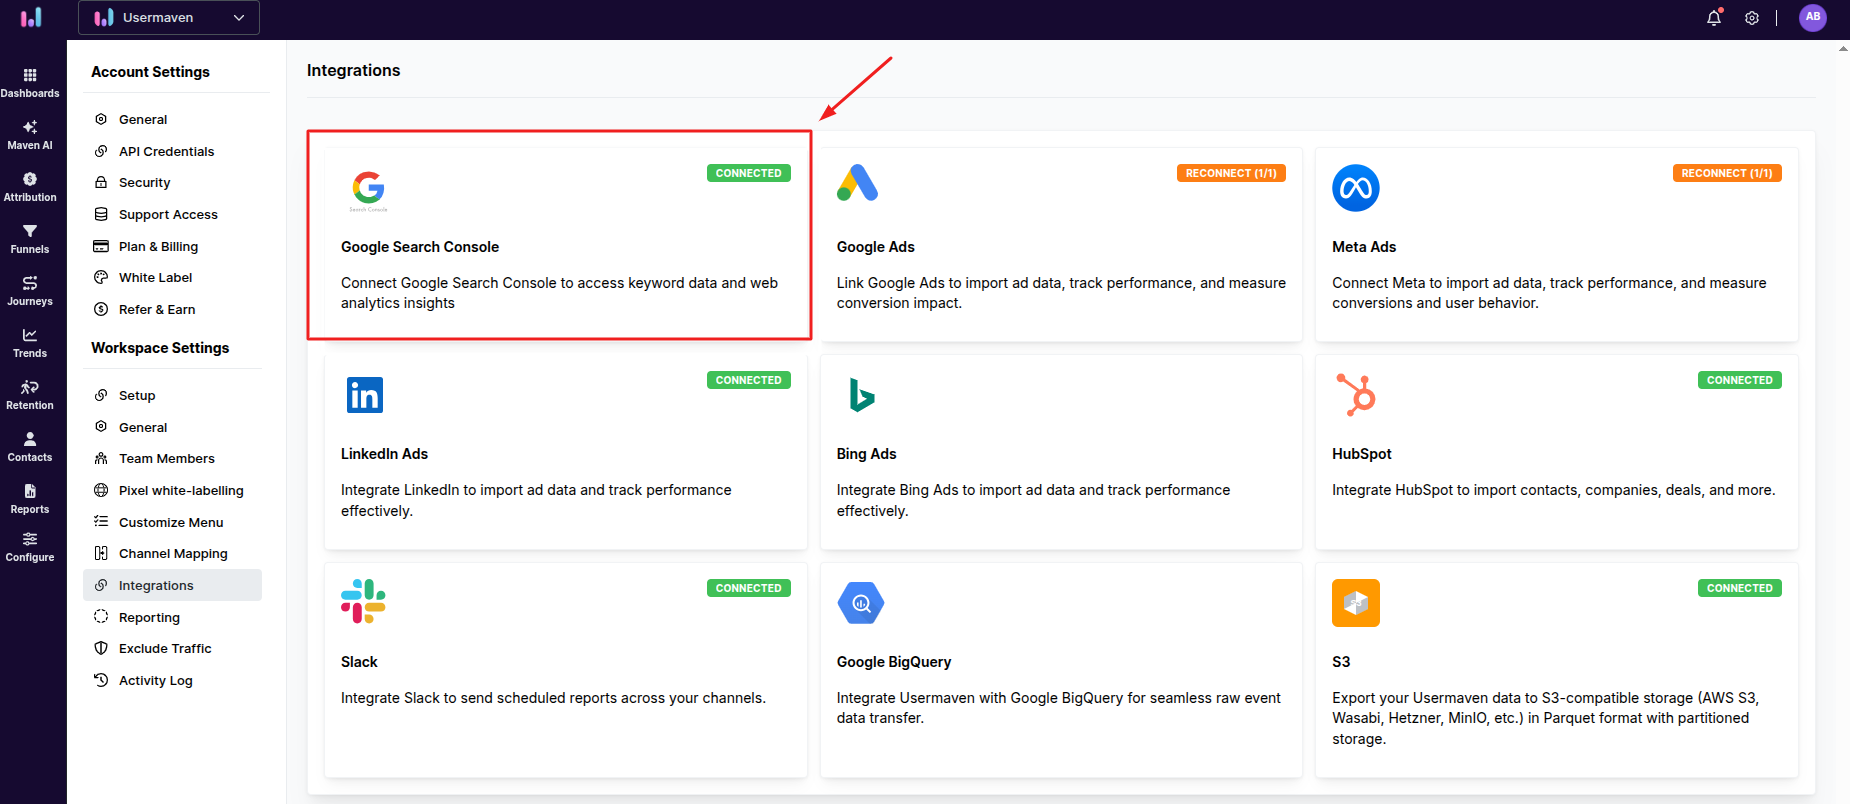This screenshot has width=1850, height=804.
Task: Open the Team Members settings page
Action: coord(166,458)
